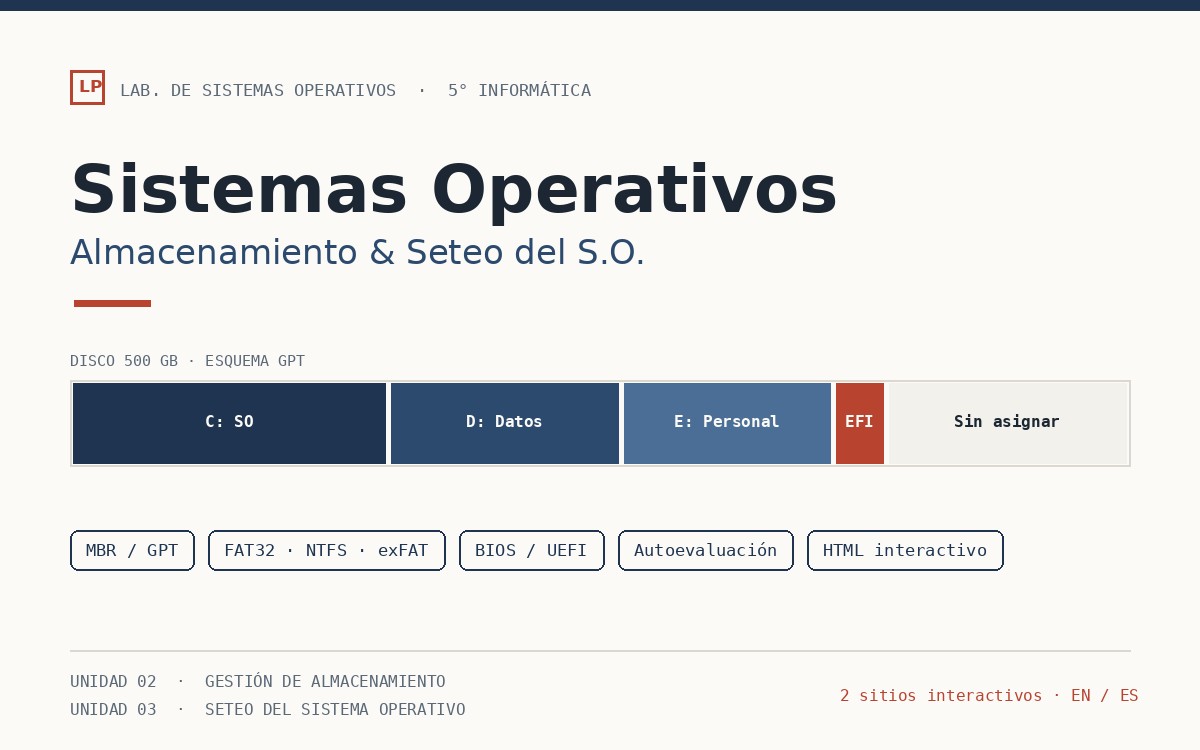Select the D: Datos partition block

pos(505,423)
